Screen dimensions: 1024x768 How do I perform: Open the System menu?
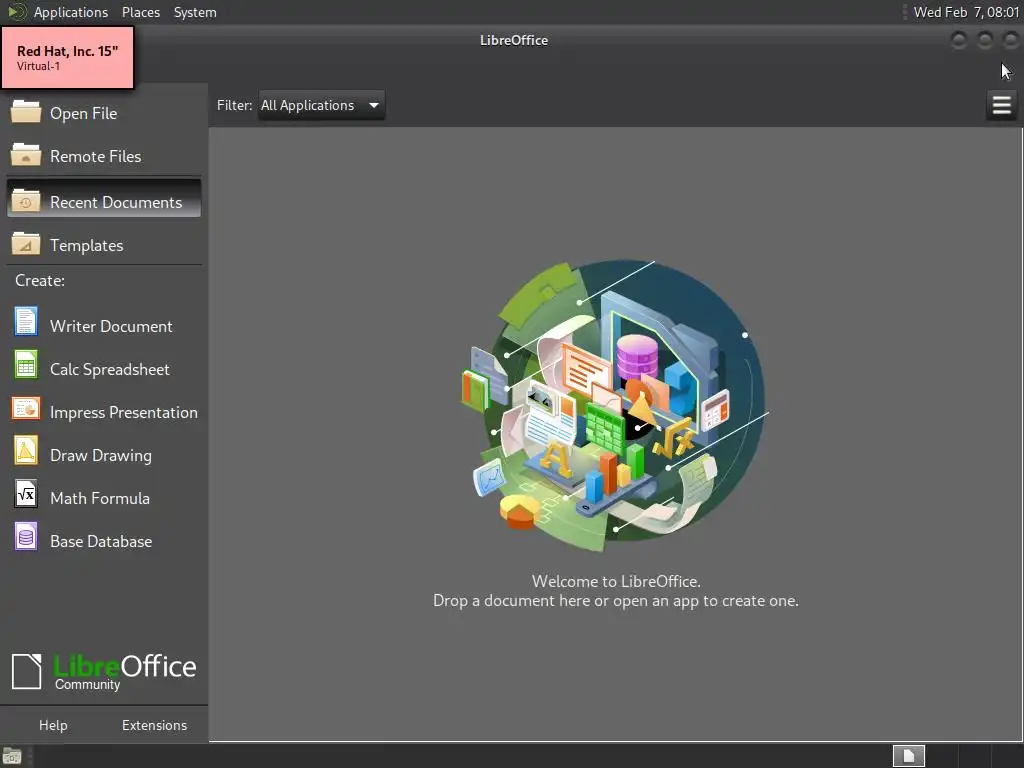[x=195, y=12]
